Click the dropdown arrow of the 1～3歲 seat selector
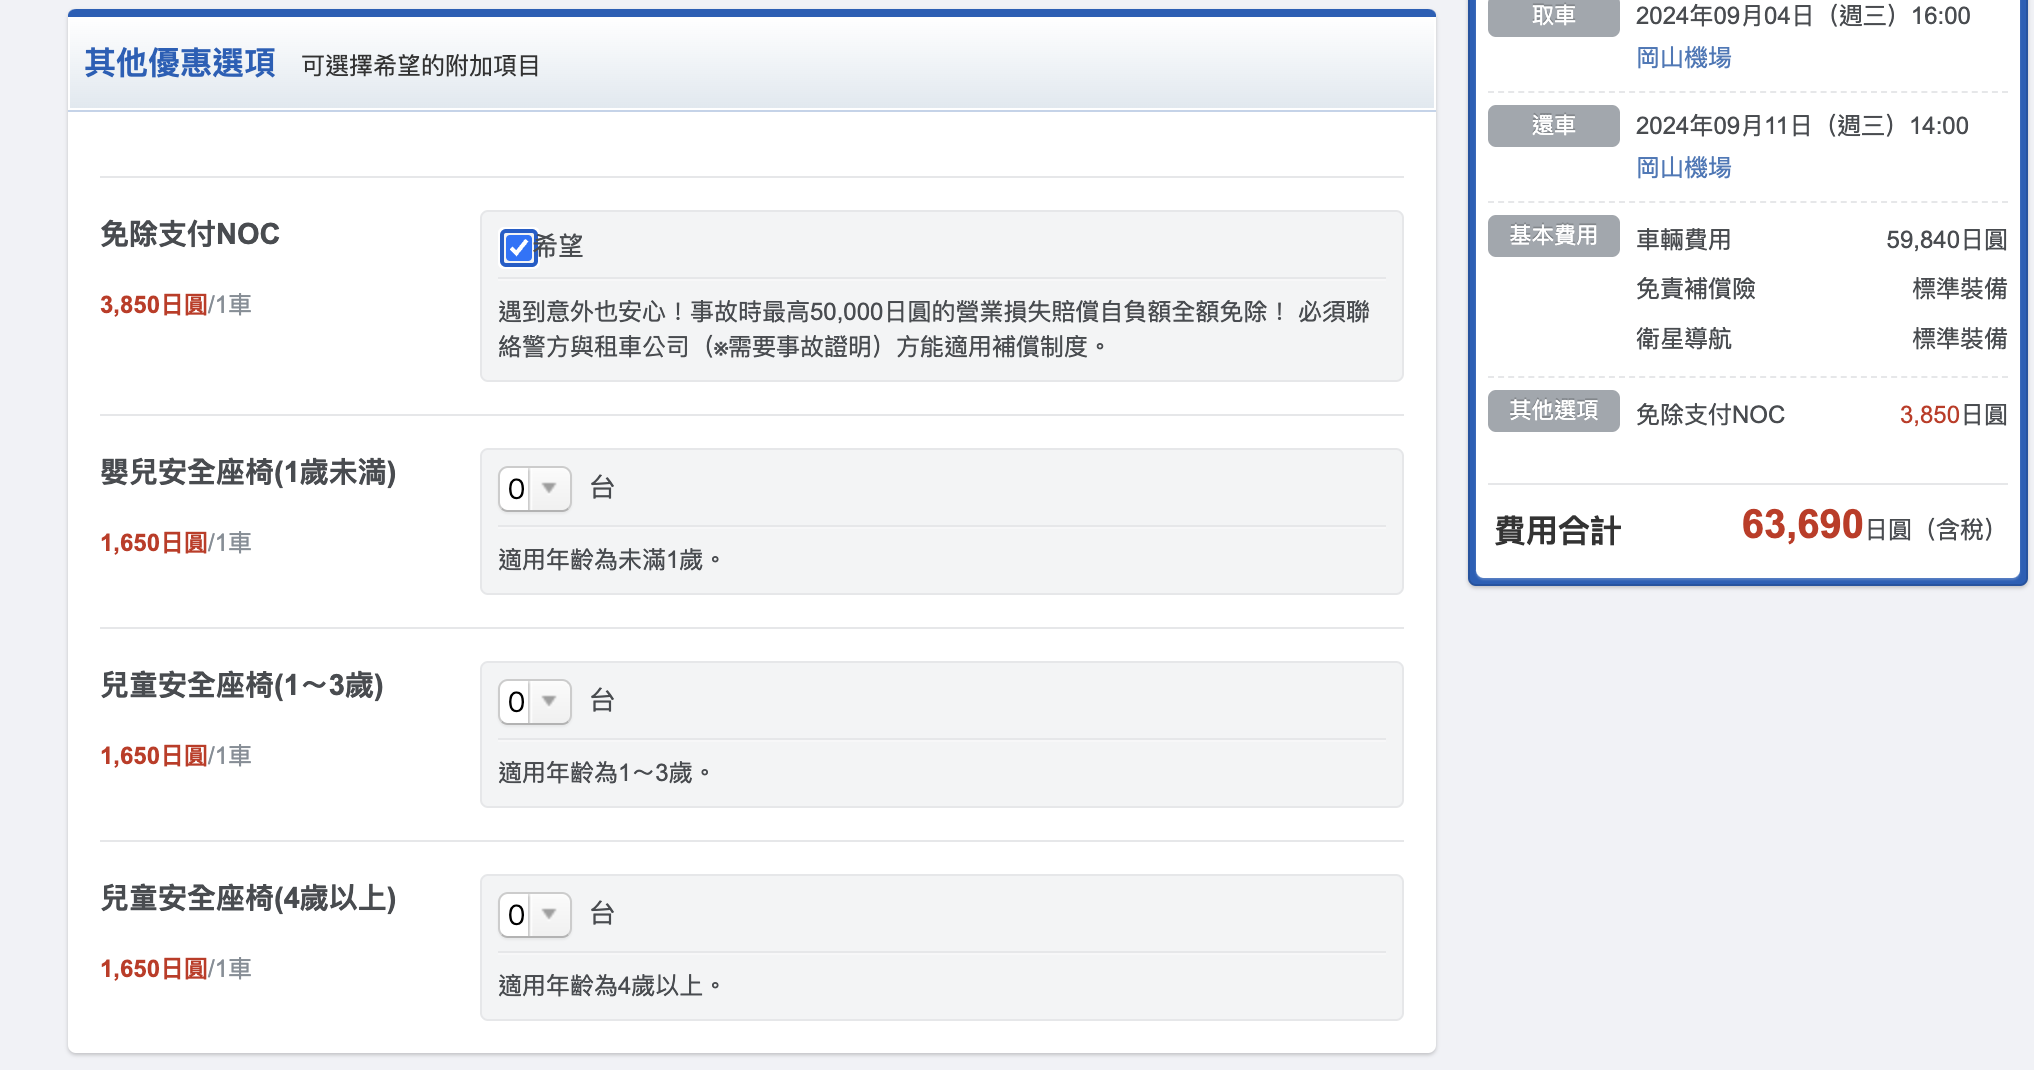2034x1070 pixels. tap(549, 701)
